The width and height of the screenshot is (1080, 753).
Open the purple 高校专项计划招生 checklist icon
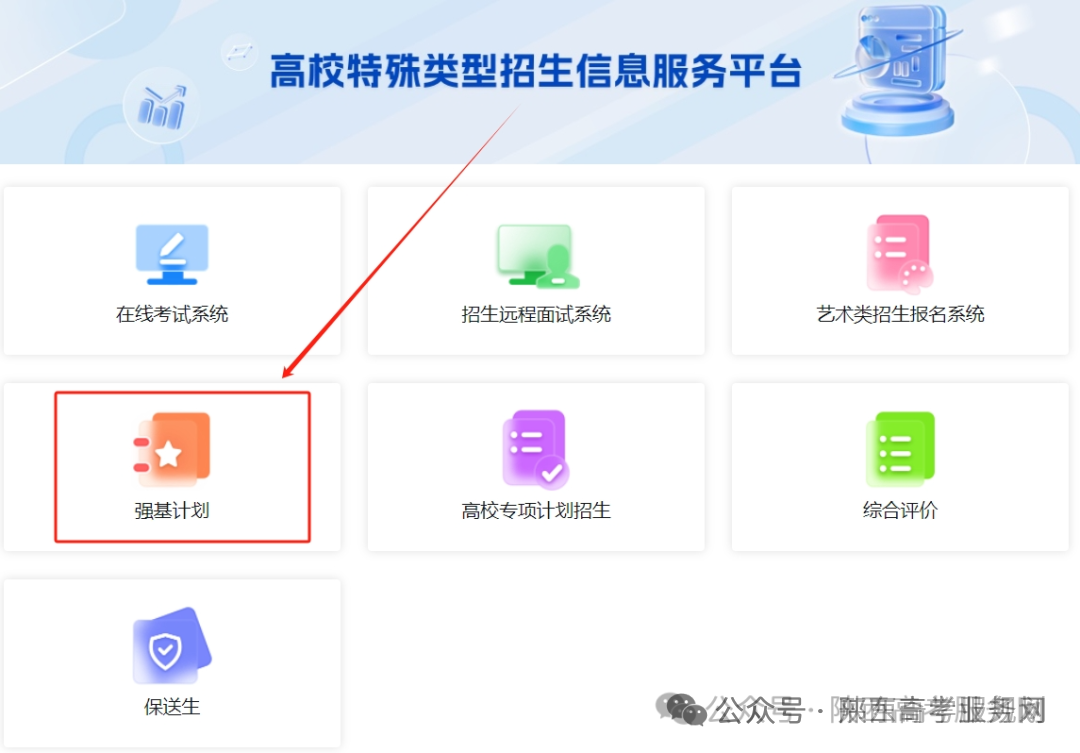[x=536, y=449]
